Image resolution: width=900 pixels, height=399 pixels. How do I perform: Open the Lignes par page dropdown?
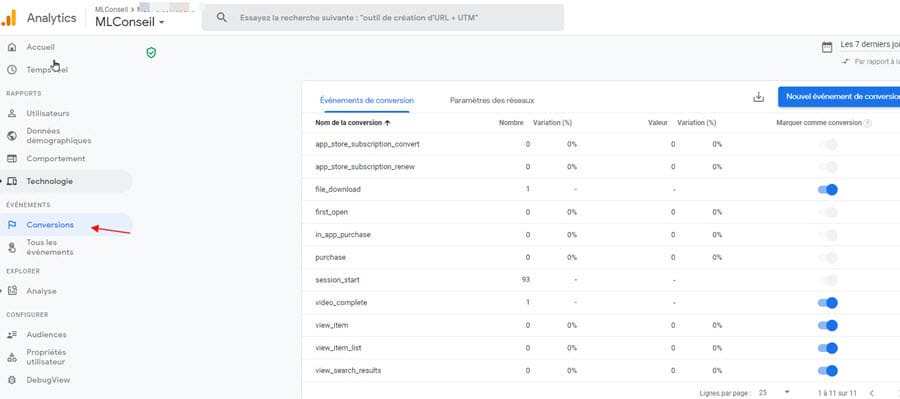click(774, 393)
